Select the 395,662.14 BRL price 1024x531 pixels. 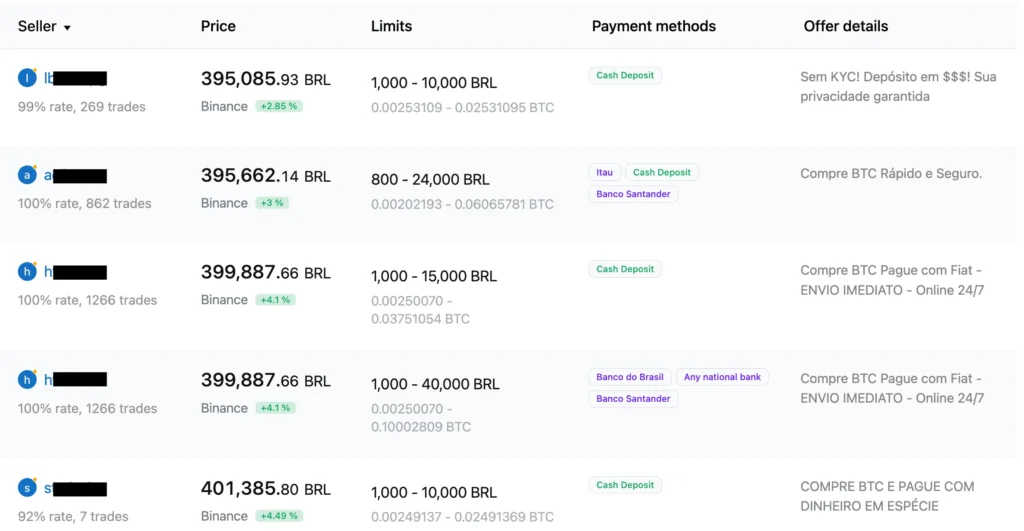coord(266,176)
